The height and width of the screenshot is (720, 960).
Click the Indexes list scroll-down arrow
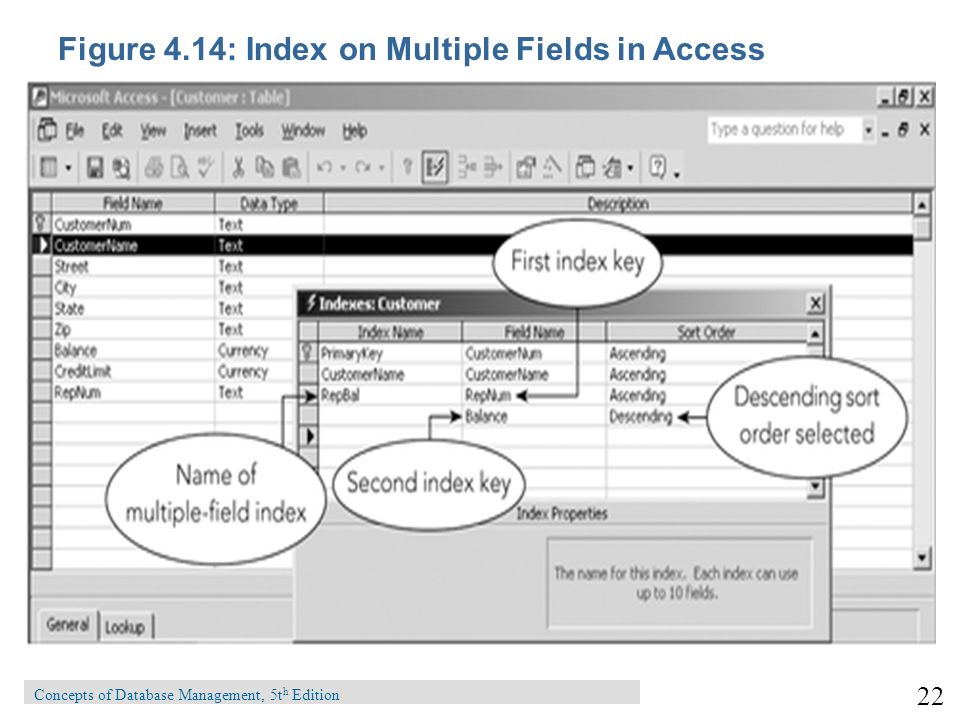point(815,487)
